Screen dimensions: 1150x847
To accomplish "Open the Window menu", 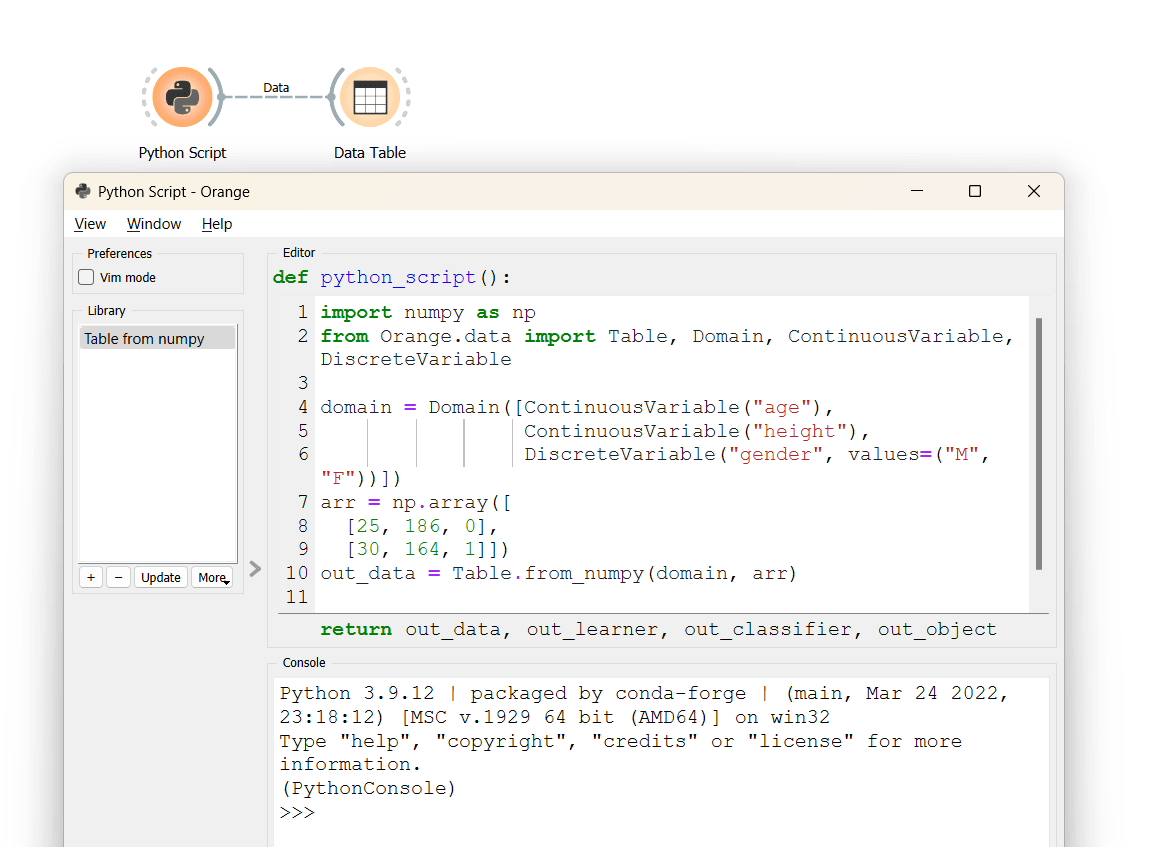I will [154, 224].
